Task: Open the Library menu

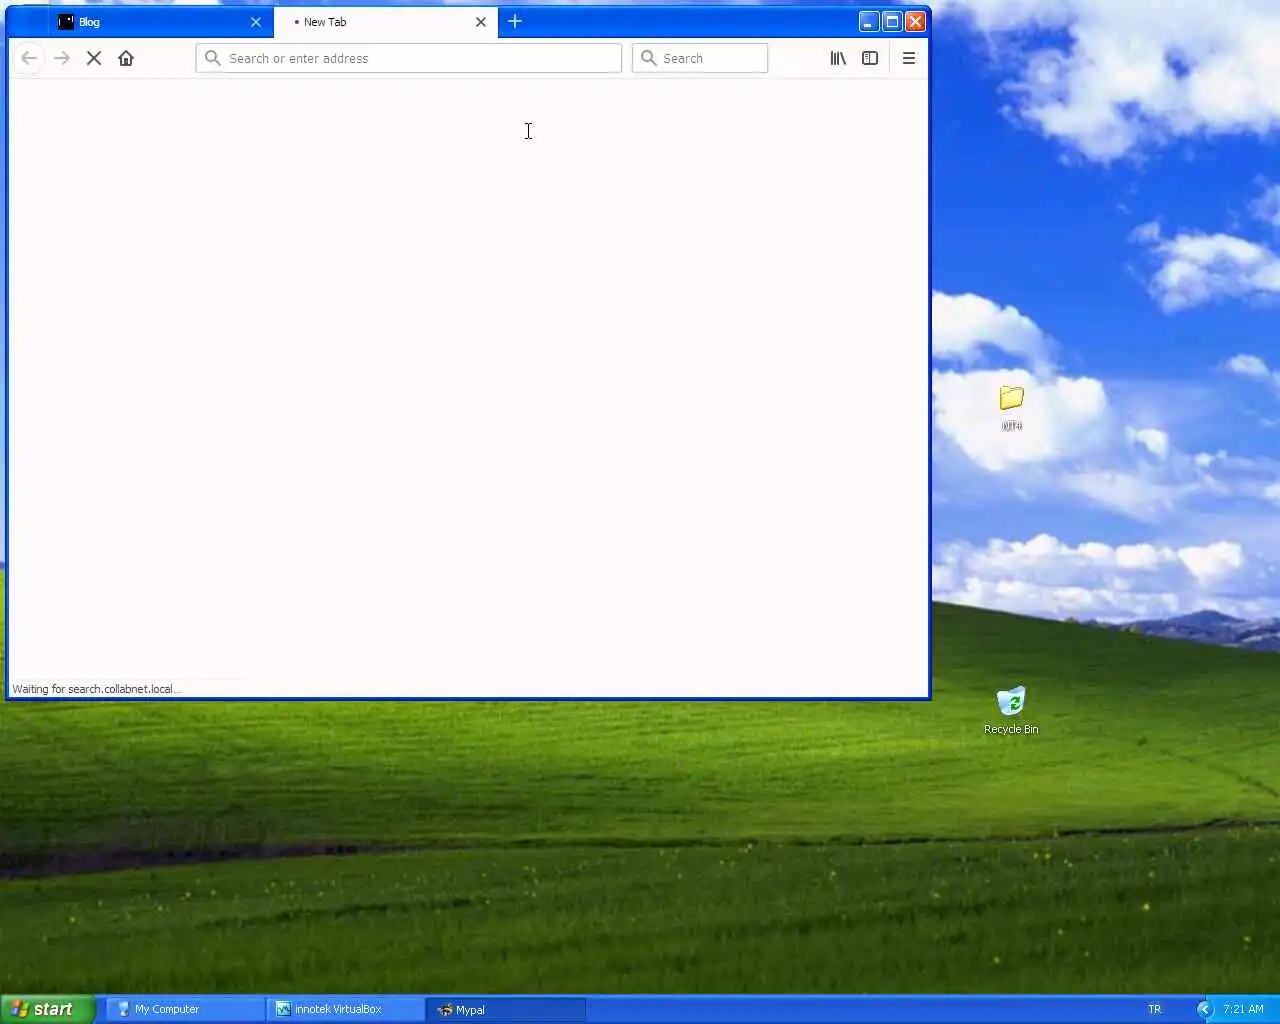Action: click(x=838, y=58)
